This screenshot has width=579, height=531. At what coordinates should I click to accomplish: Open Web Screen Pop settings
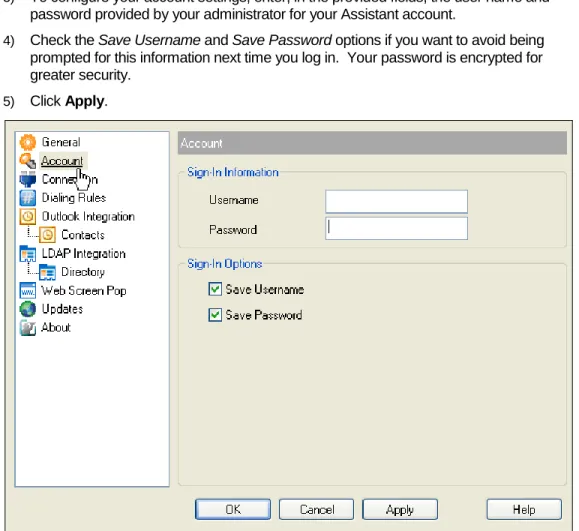(84, 291)
